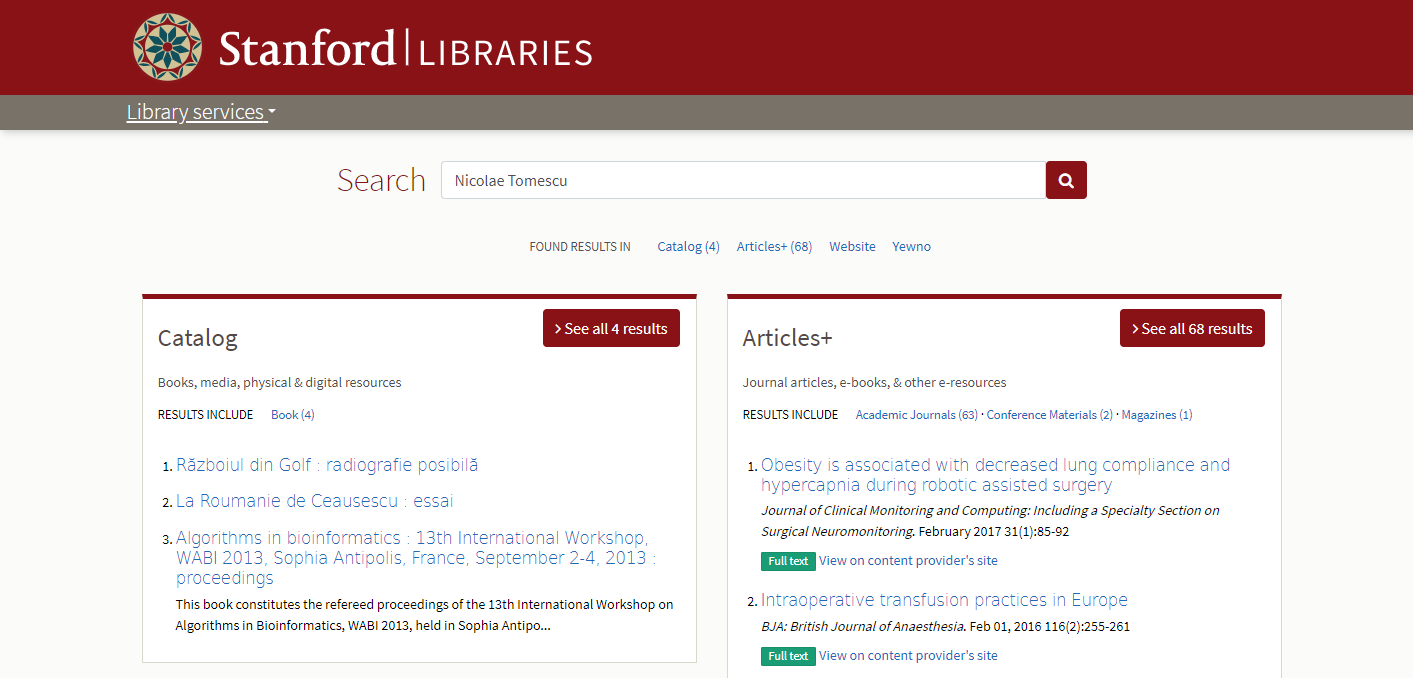
Task: Click the magnifying glass search button
Action: (1066, 180)
